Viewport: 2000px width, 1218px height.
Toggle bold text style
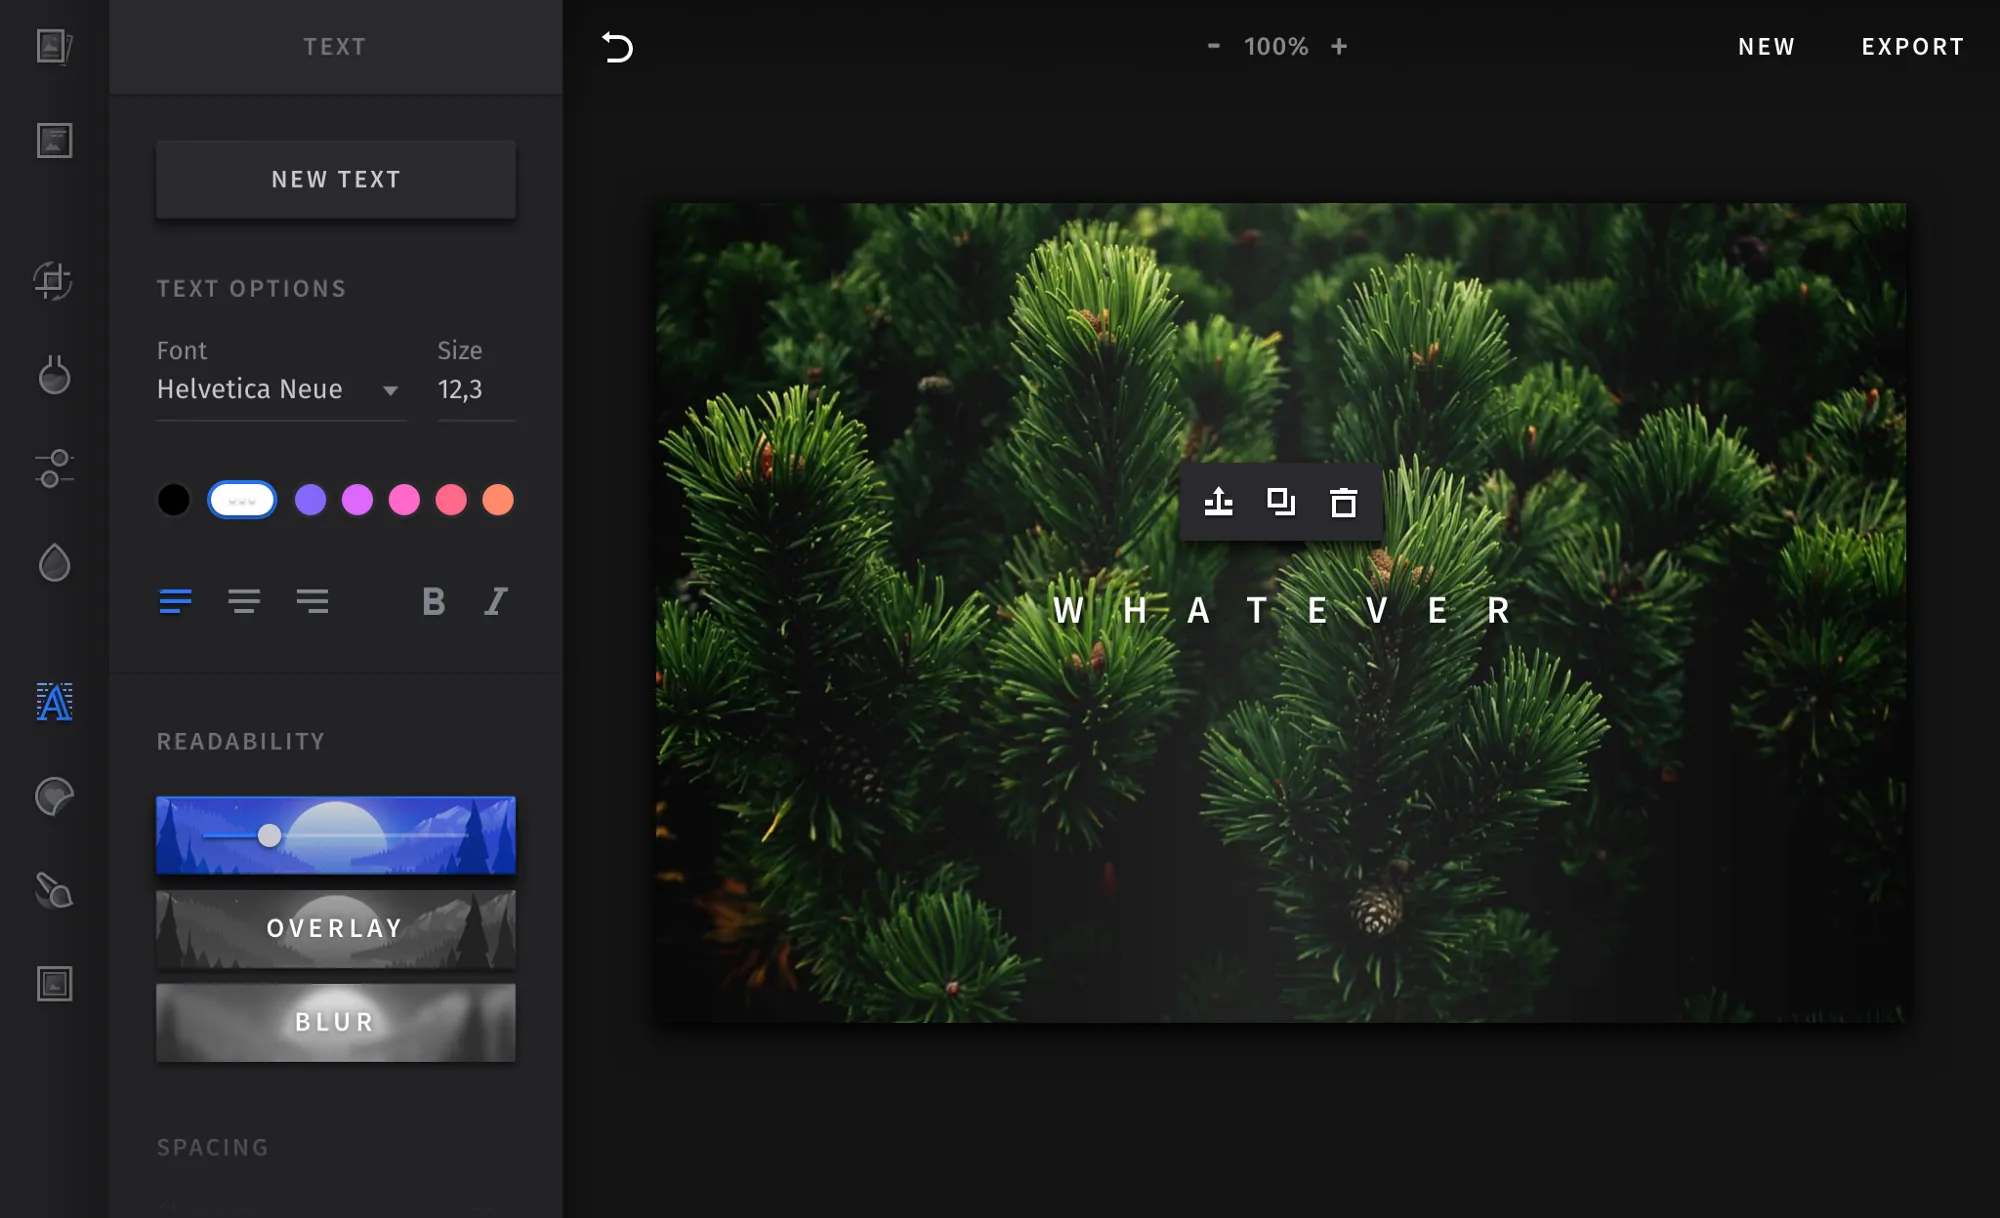(x=434, y=601)
